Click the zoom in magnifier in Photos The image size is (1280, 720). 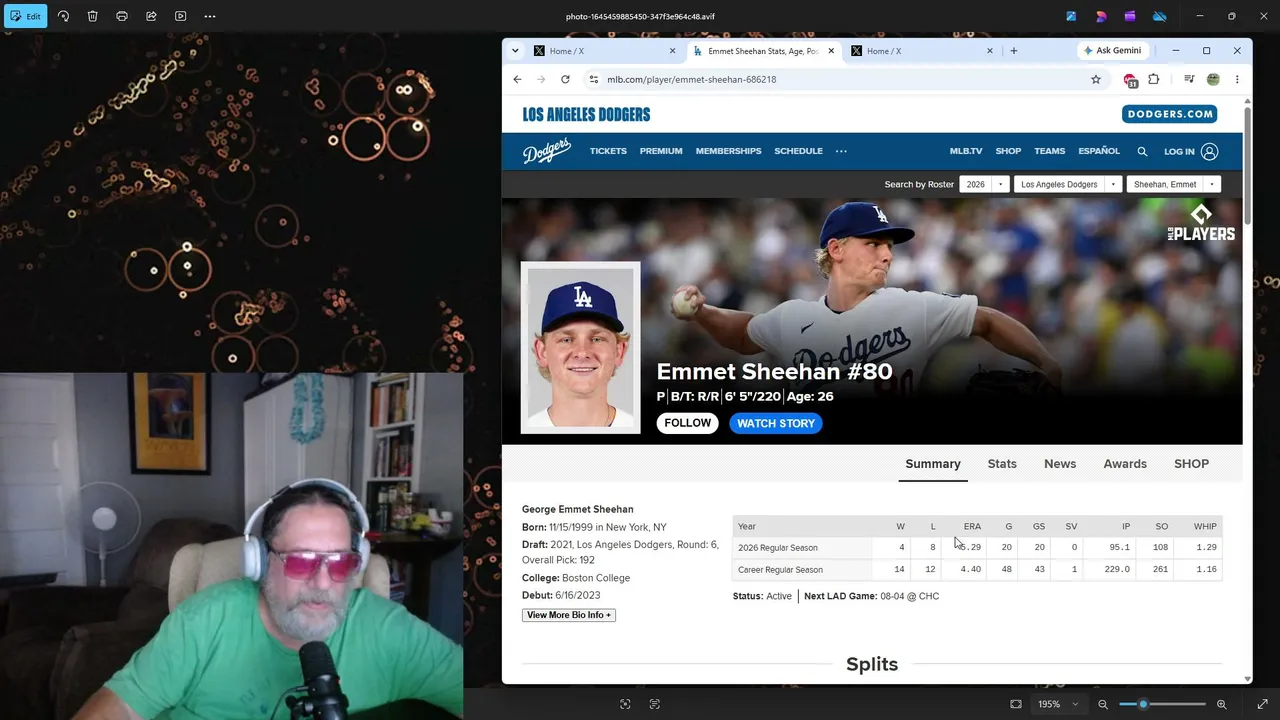click(x=1221, y=704)
